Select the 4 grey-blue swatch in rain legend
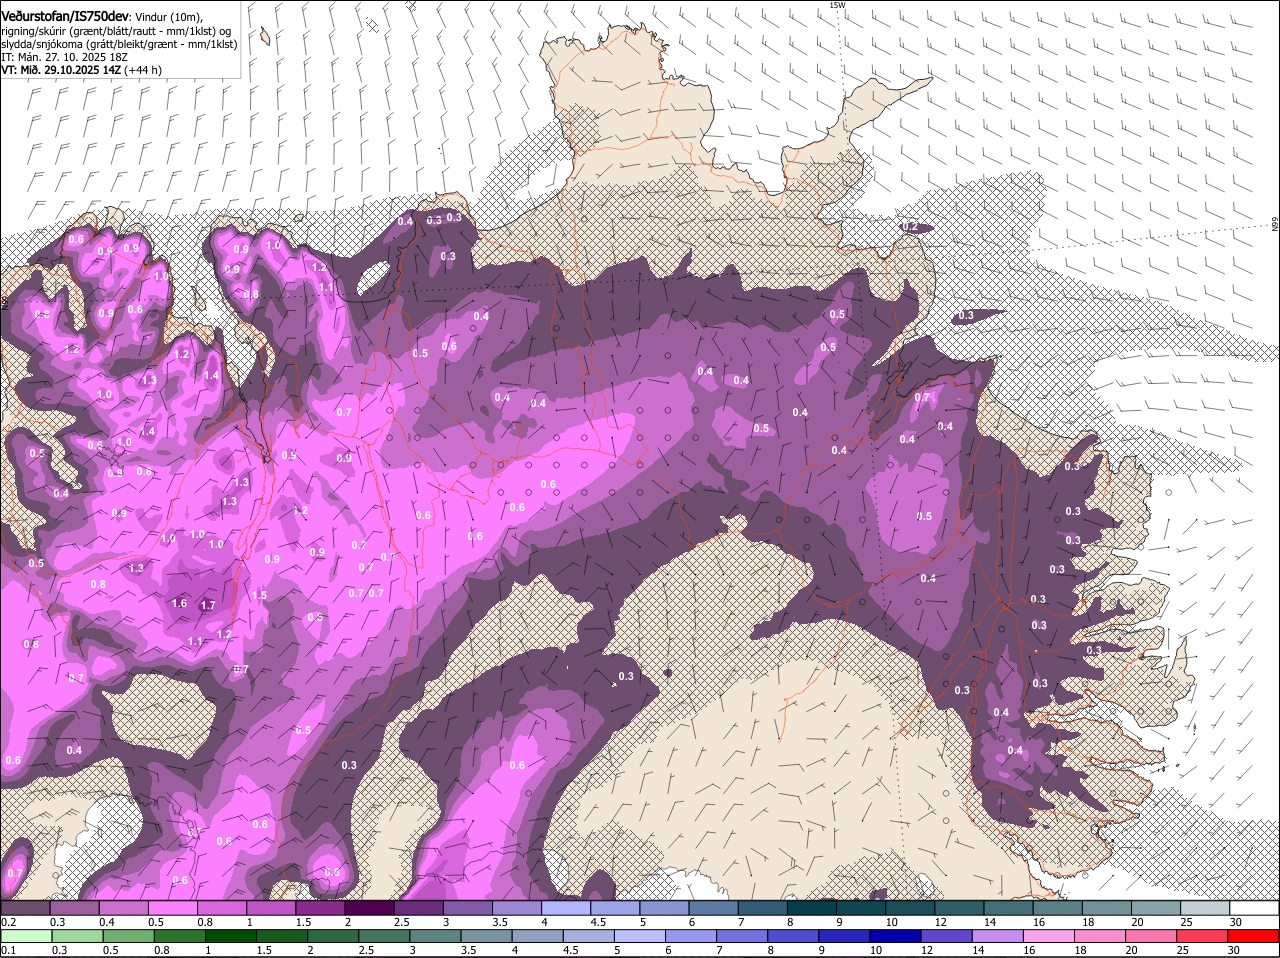1280x958 pixels. pyautogui.click(x=537, y=937)
